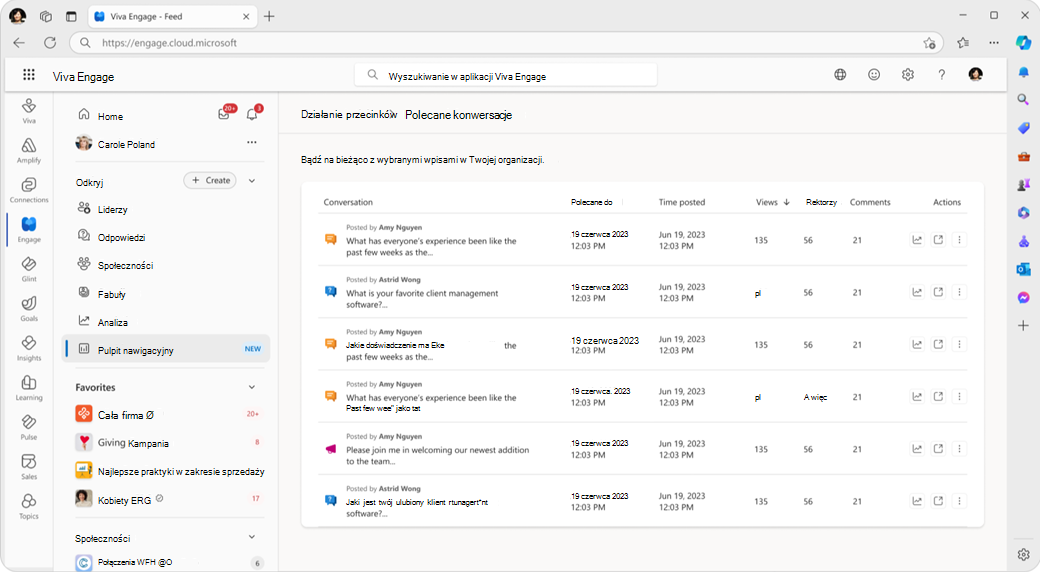This screenshot has height=572, width=1040.
Task: Add a new tool with sidebar plus icon
Action: pyautogui.click(x=1023, y=326)
